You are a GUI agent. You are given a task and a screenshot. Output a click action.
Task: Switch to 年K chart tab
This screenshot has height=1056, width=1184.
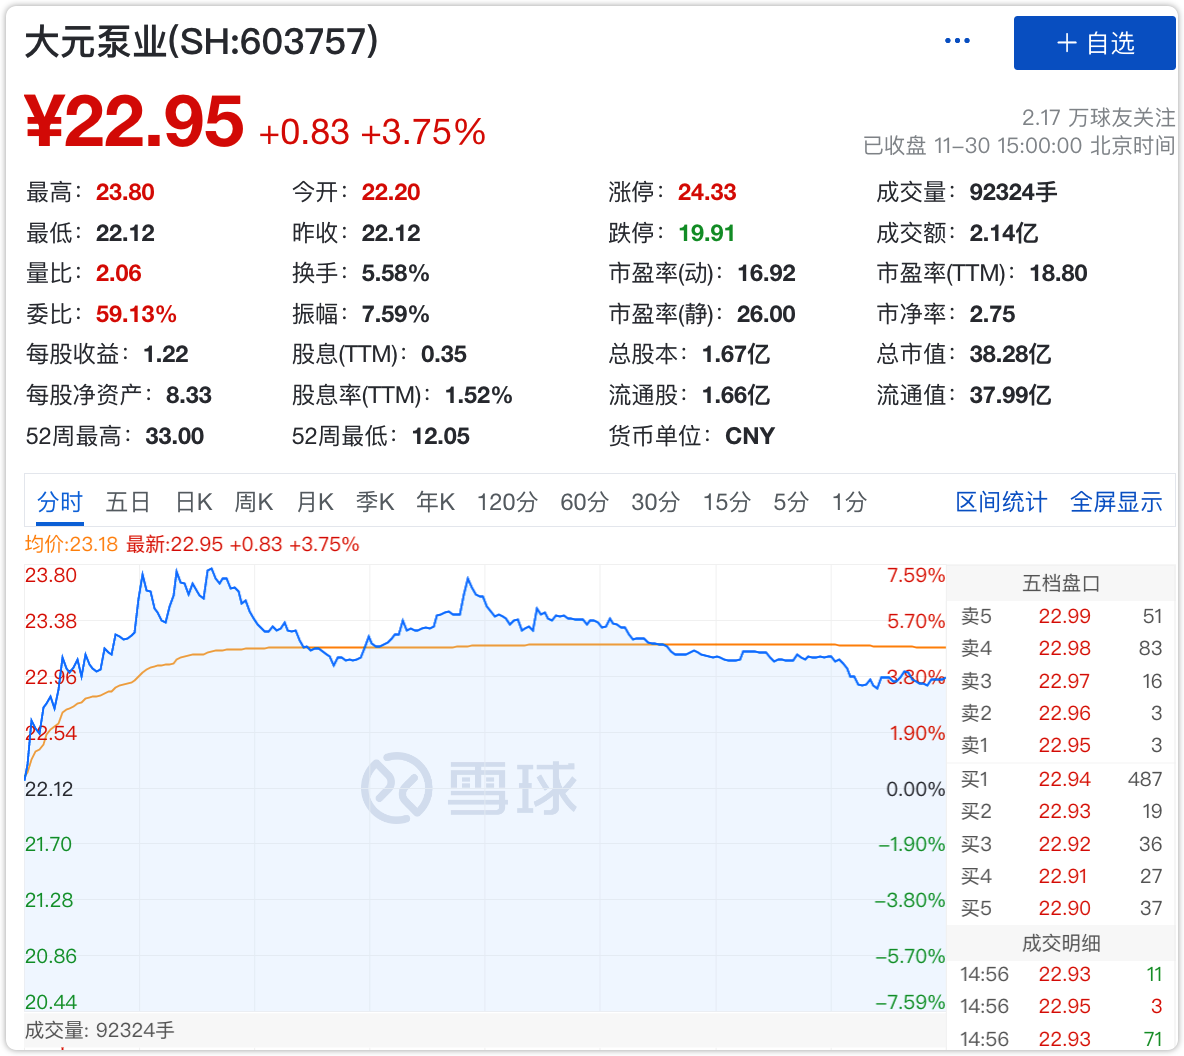point(436,502)
